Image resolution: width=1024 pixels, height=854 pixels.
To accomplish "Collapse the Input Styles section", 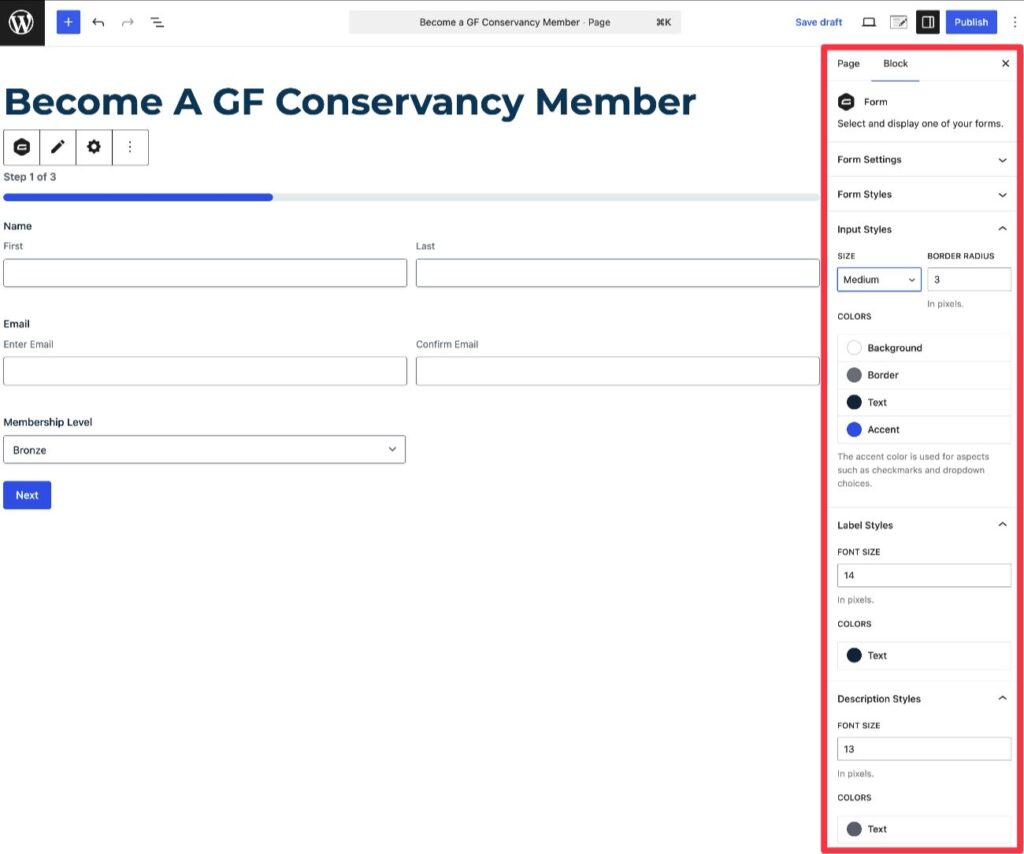I will pyautogui.click(x=922, y=229).
